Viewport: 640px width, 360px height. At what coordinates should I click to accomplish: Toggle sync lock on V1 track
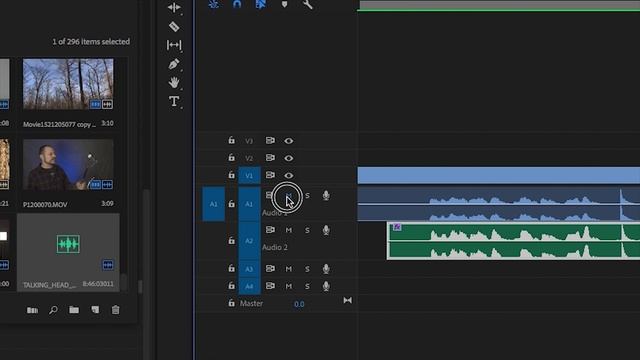tap(270, 175)
